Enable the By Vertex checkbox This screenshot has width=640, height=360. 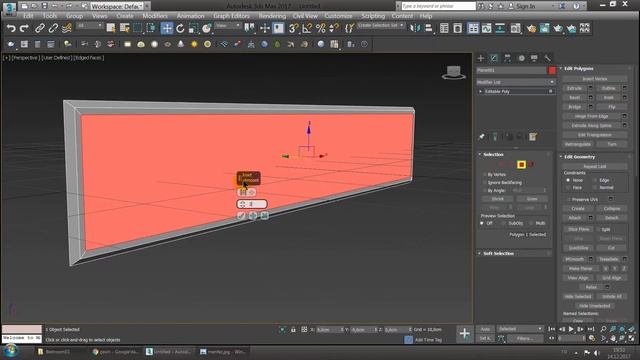point(484,174)
